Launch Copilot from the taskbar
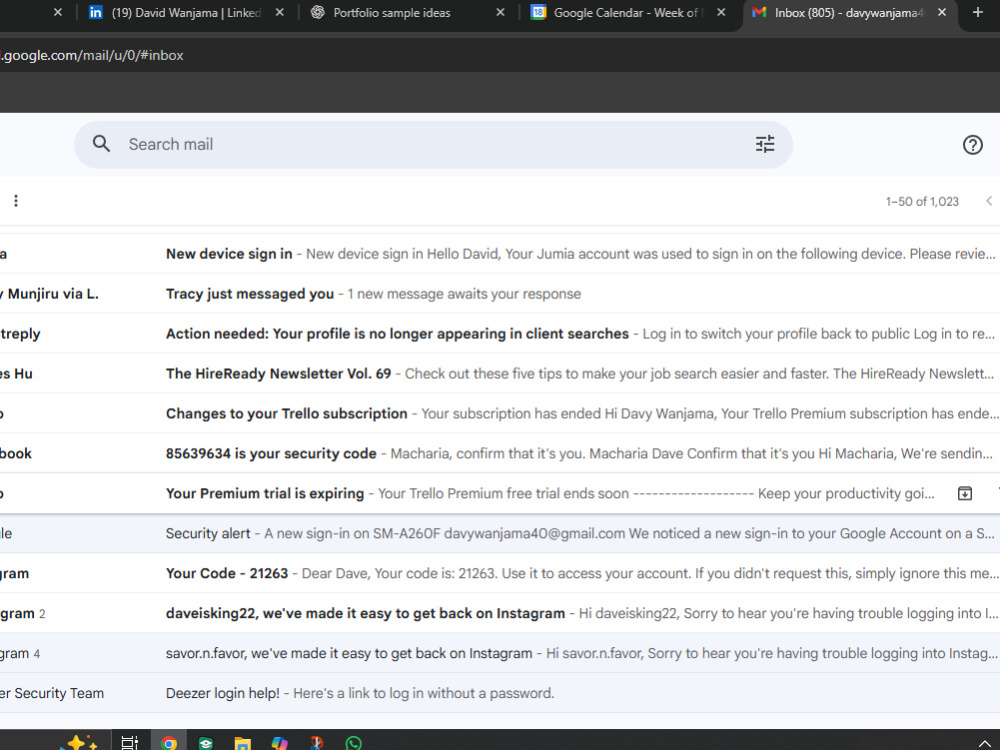Image resolution: width=1000 pixels, height=750 pixels. click(279, 744)
